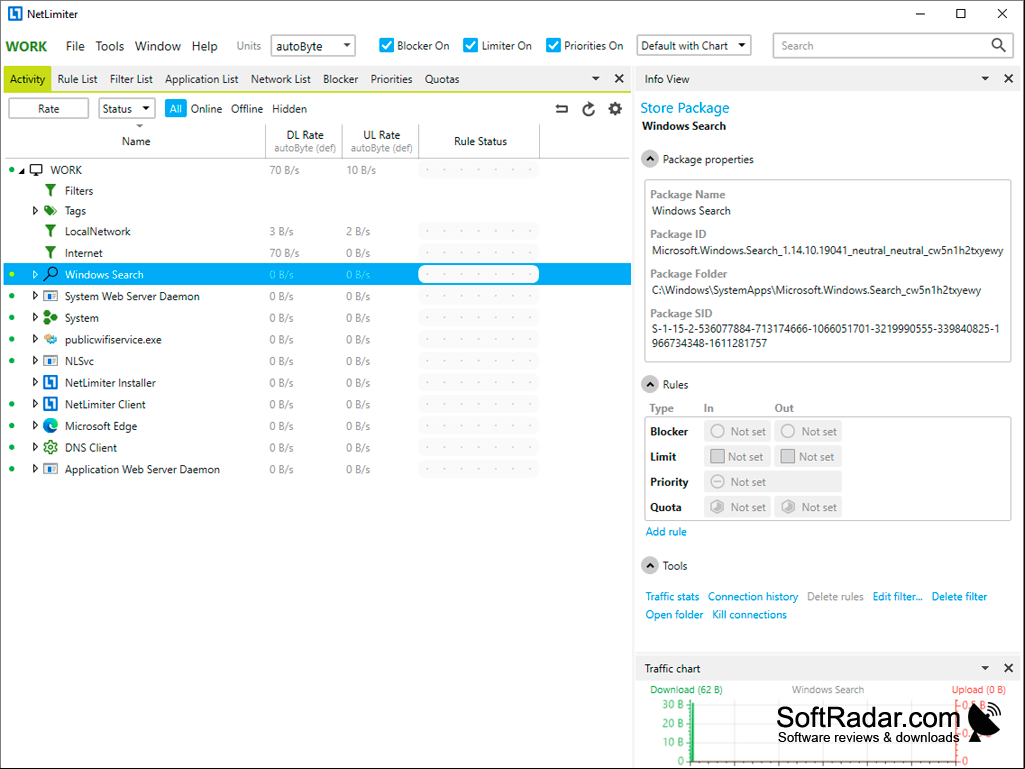
Task: Show only Online items filter
Action: pos(206,109)
